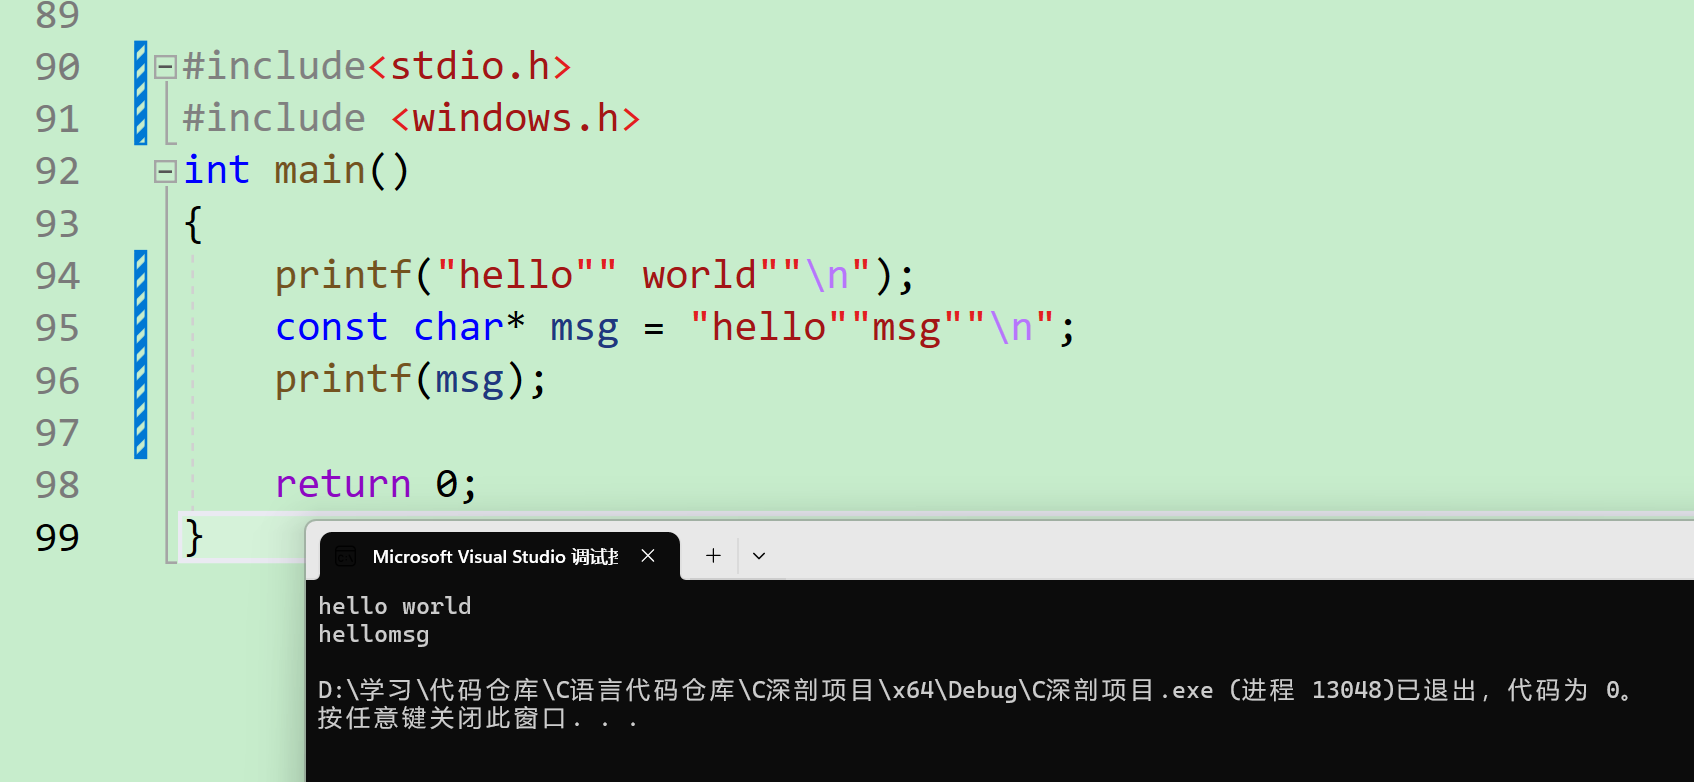This screenshot has height=782, width=1694.
Task: Click printf(msg) call on line 96
Action: (x=410, y=380)
